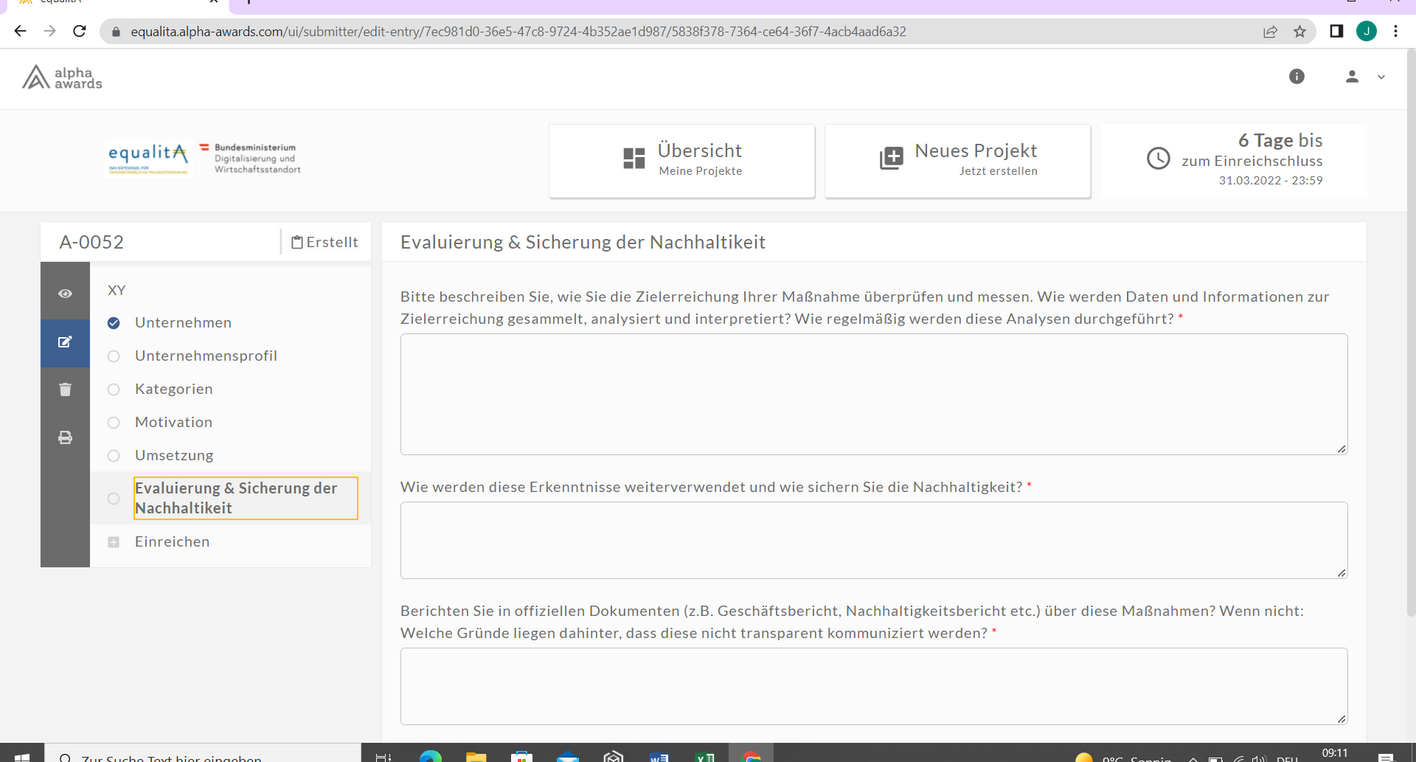The width and height of the screenshot is (1416, 762).
Task: Bookmark page with the star icon
Action: point(1300,31)
